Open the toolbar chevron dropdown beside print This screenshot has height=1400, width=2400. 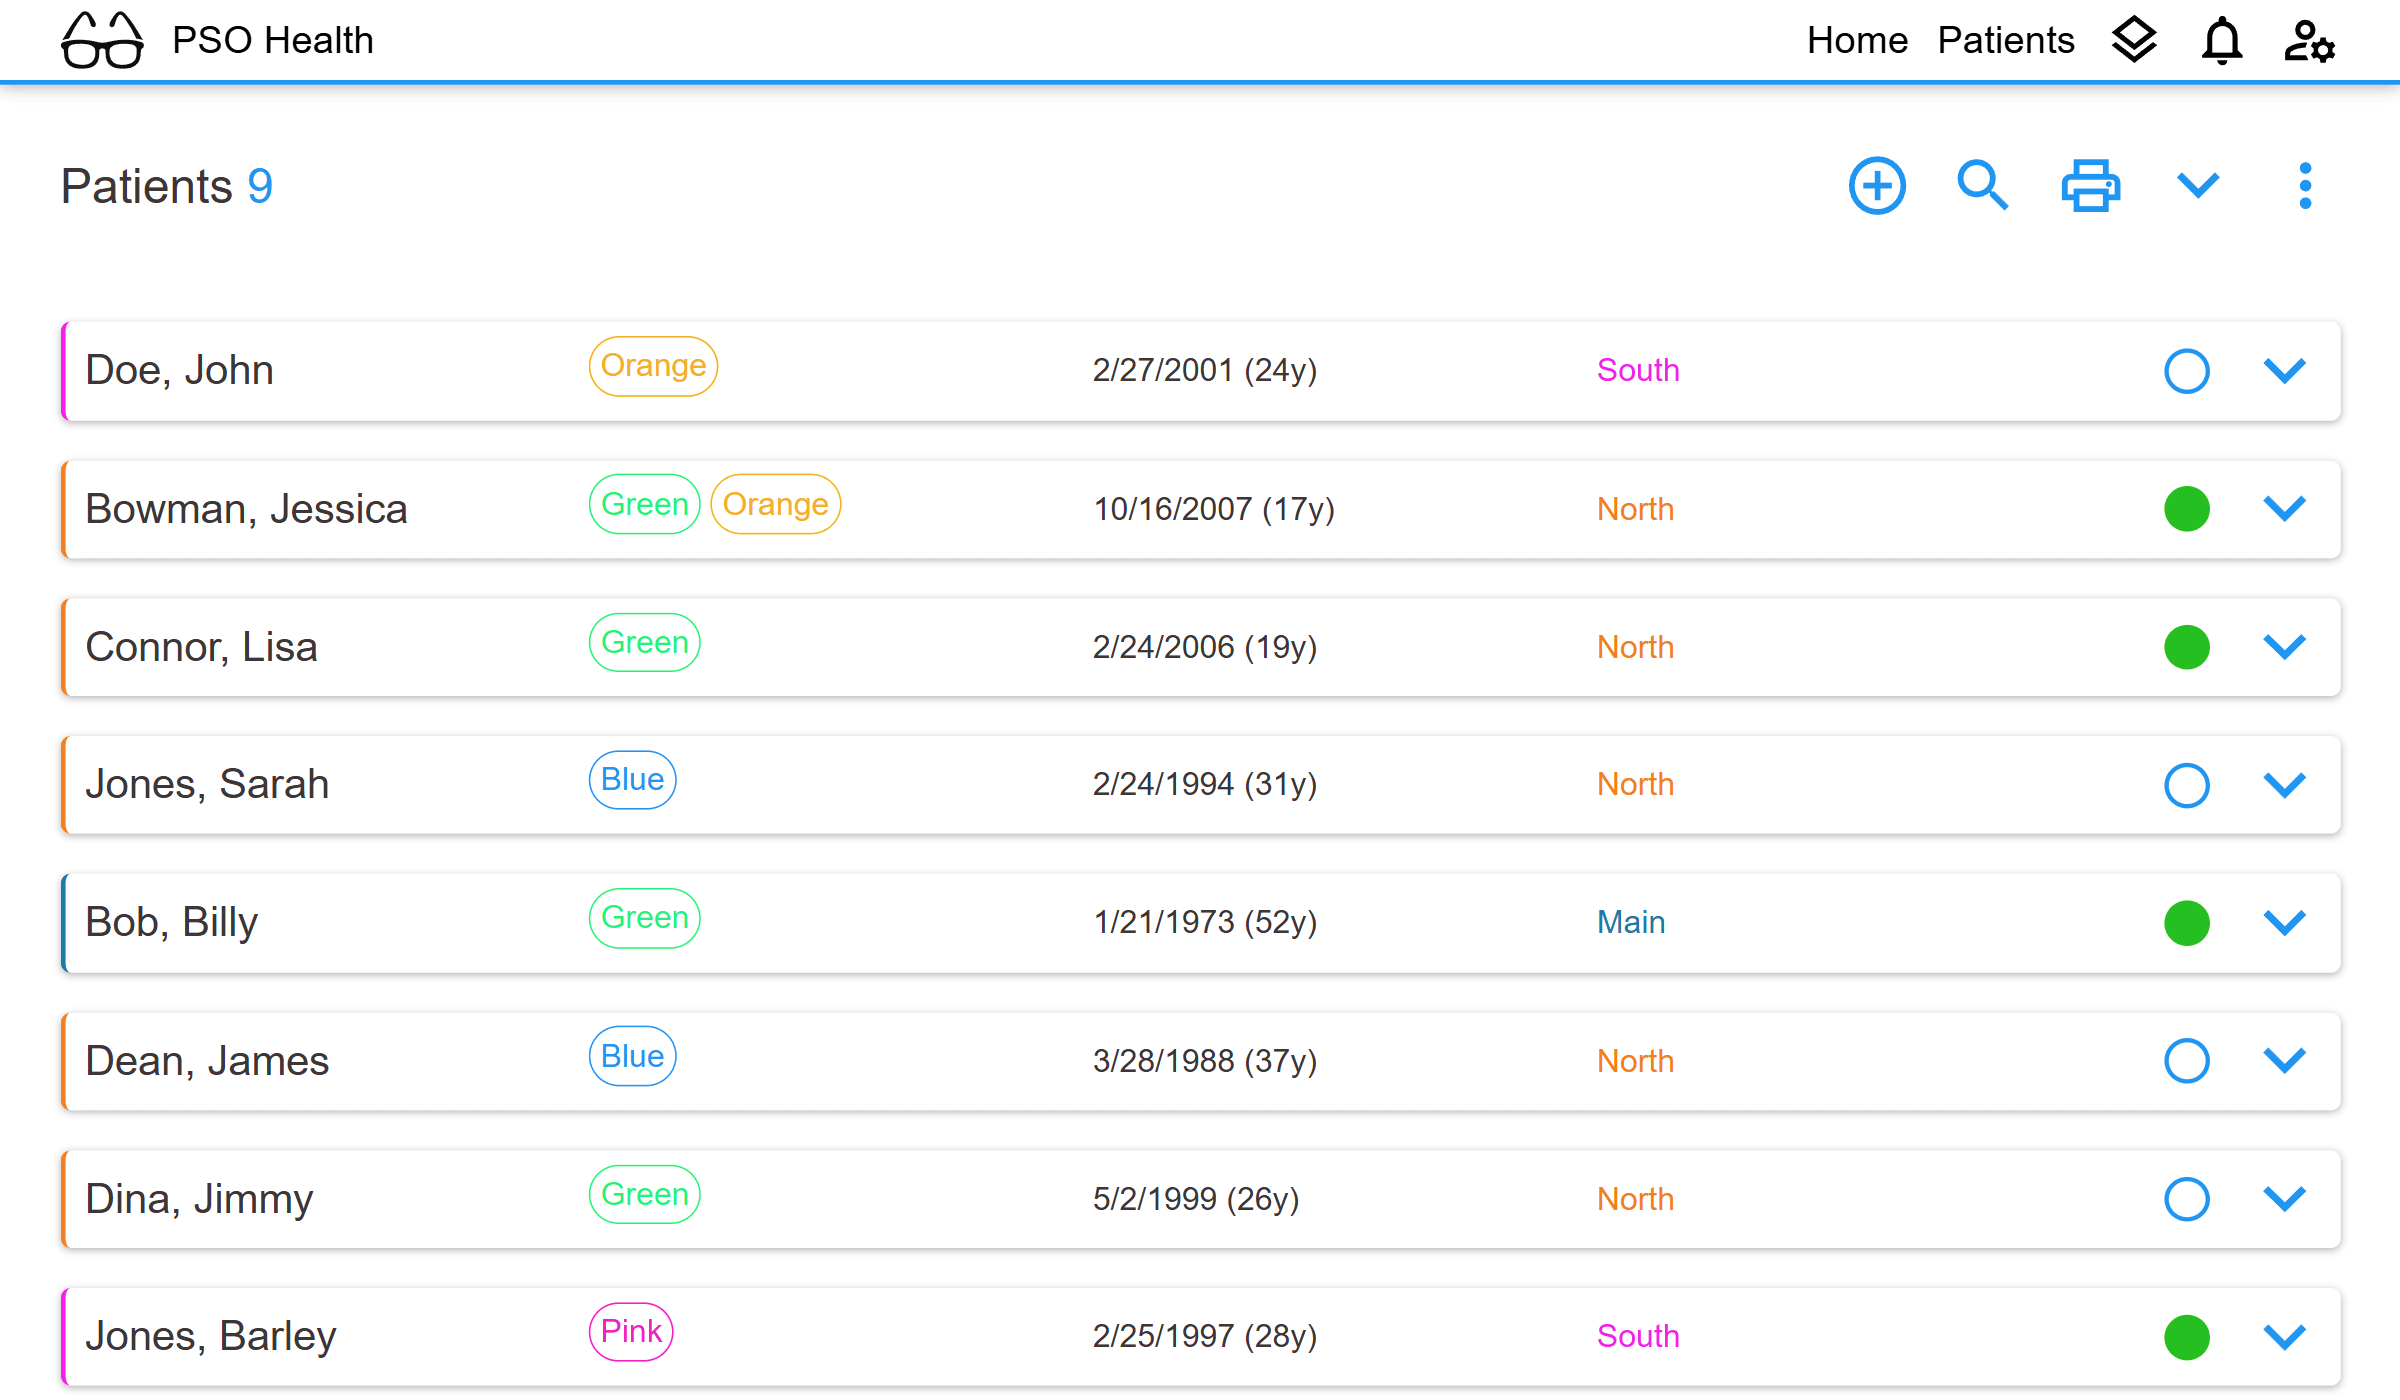point(2198,186)
